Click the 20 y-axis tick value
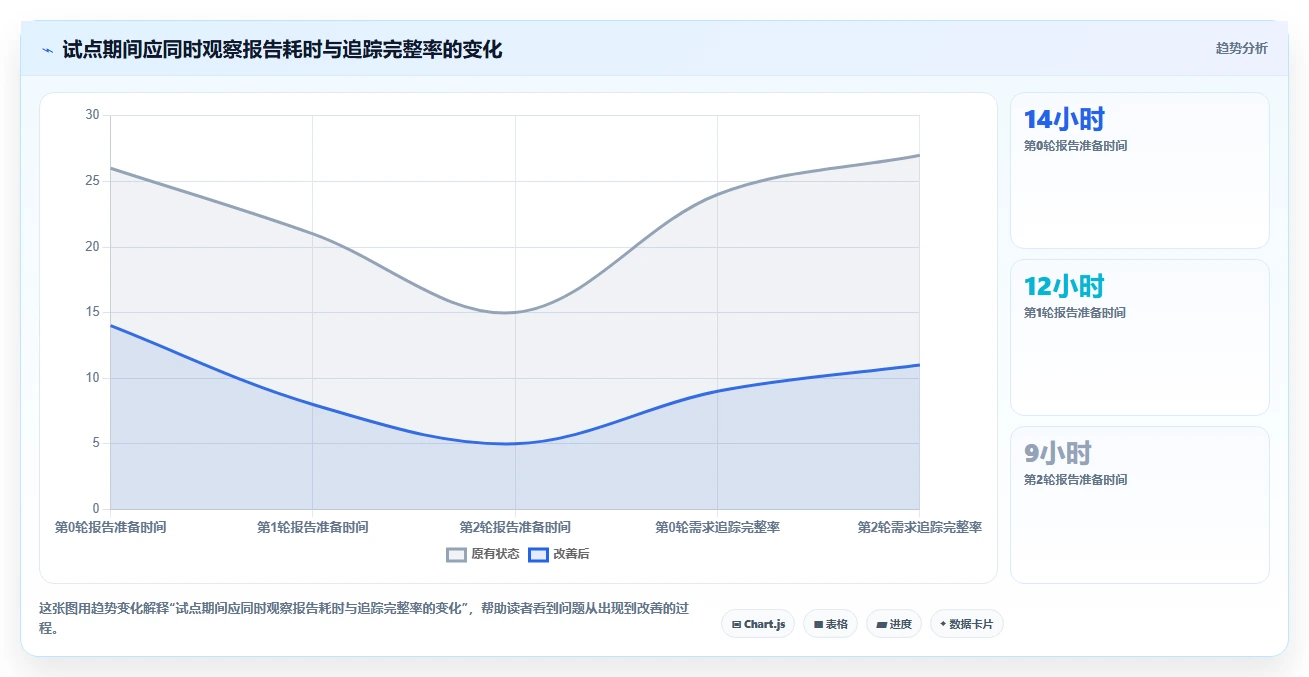 [92, 247]
